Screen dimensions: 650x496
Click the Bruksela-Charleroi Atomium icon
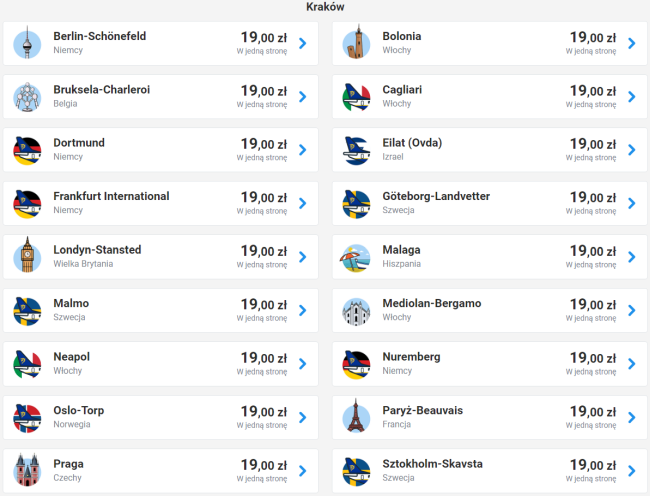tap(27, 97)
